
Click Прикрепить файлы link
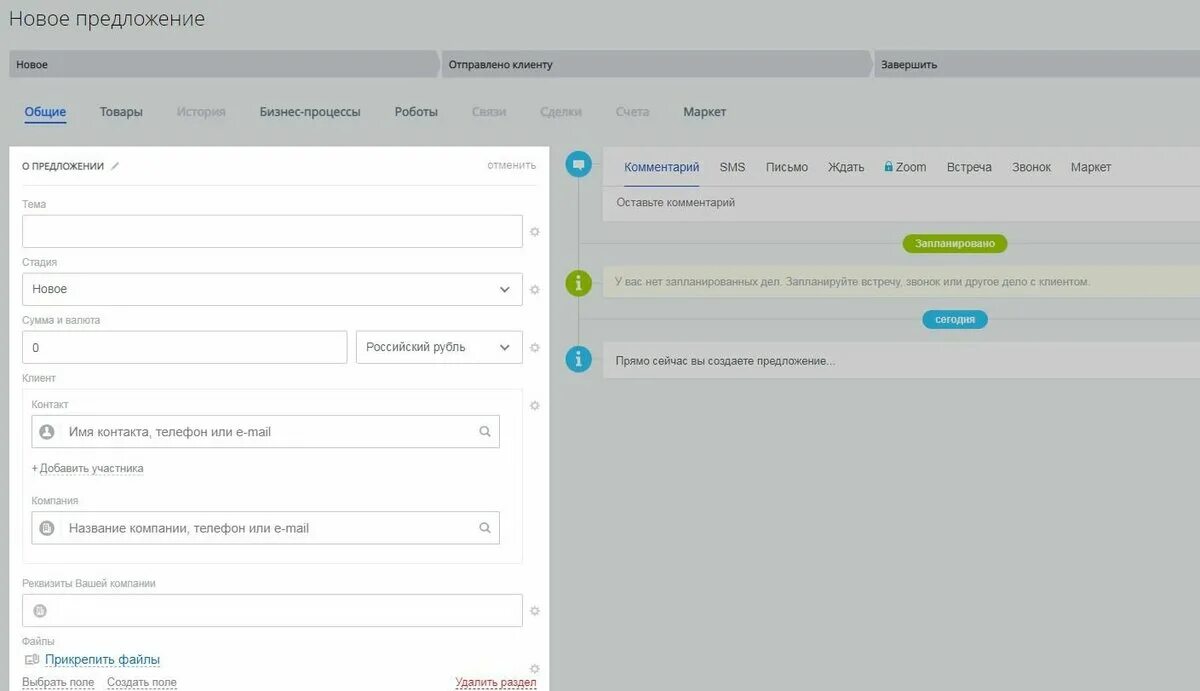(x=102, y=660)
